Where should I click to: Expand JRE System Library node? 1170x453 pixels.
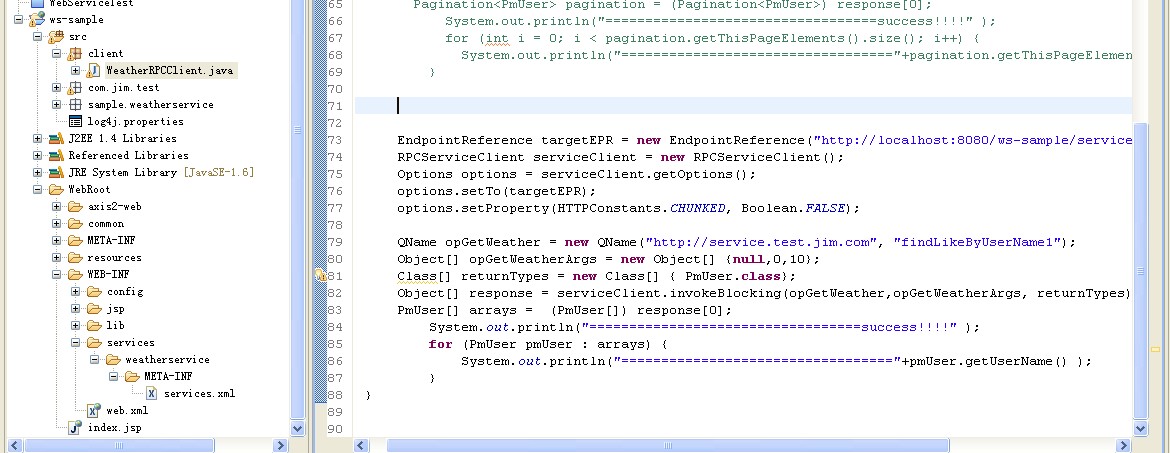click(x=37, y=172)
